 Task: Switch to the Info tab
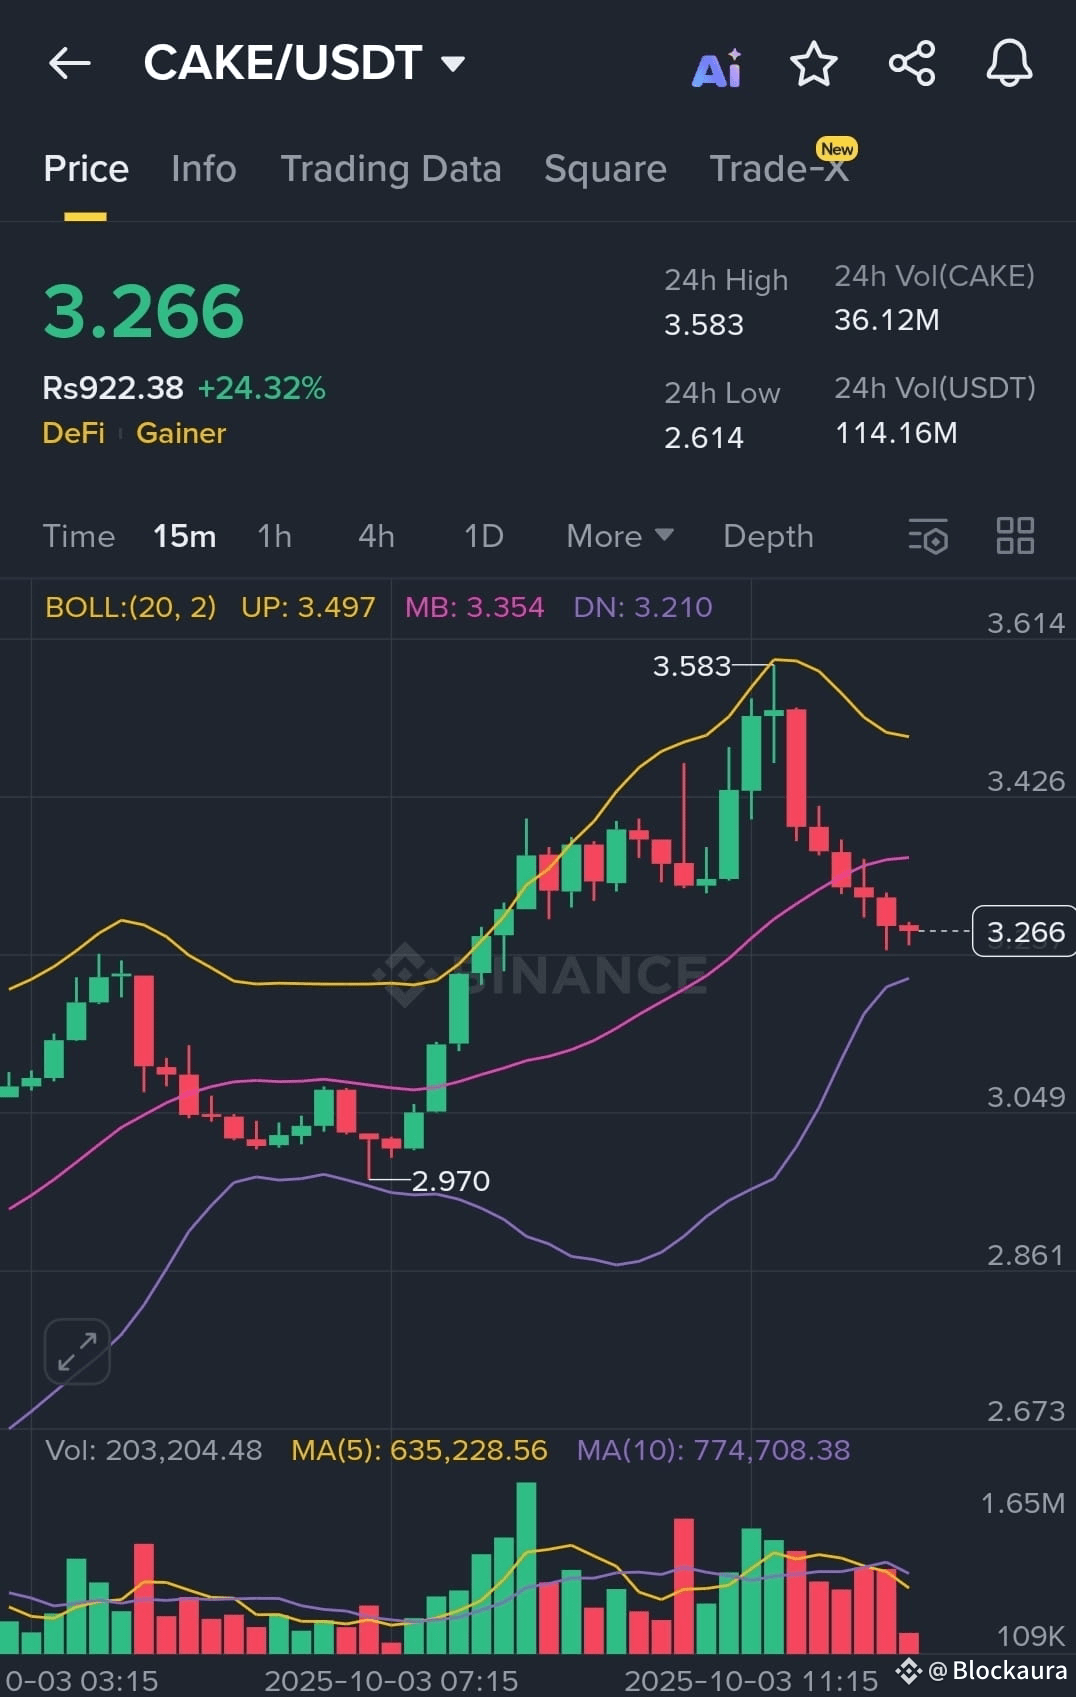point(204,169)
